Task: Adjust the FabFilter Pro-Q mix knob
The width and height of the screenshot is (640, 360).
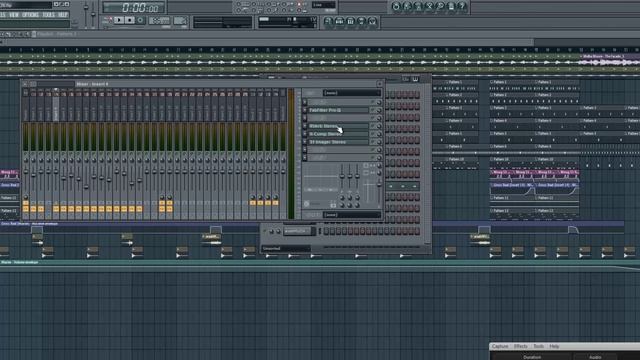Action: click(379, 110)
